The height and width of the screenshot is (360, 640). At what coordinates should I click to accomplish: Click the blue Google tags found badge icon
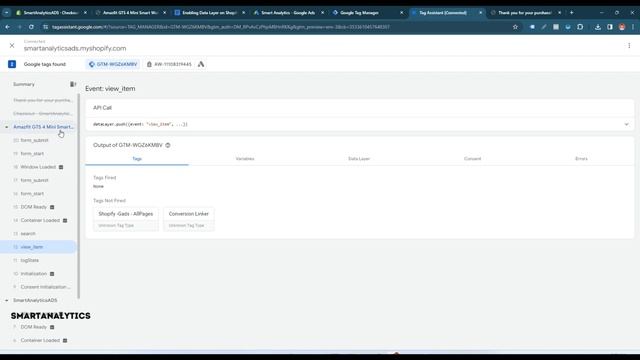tap(12, 64)
